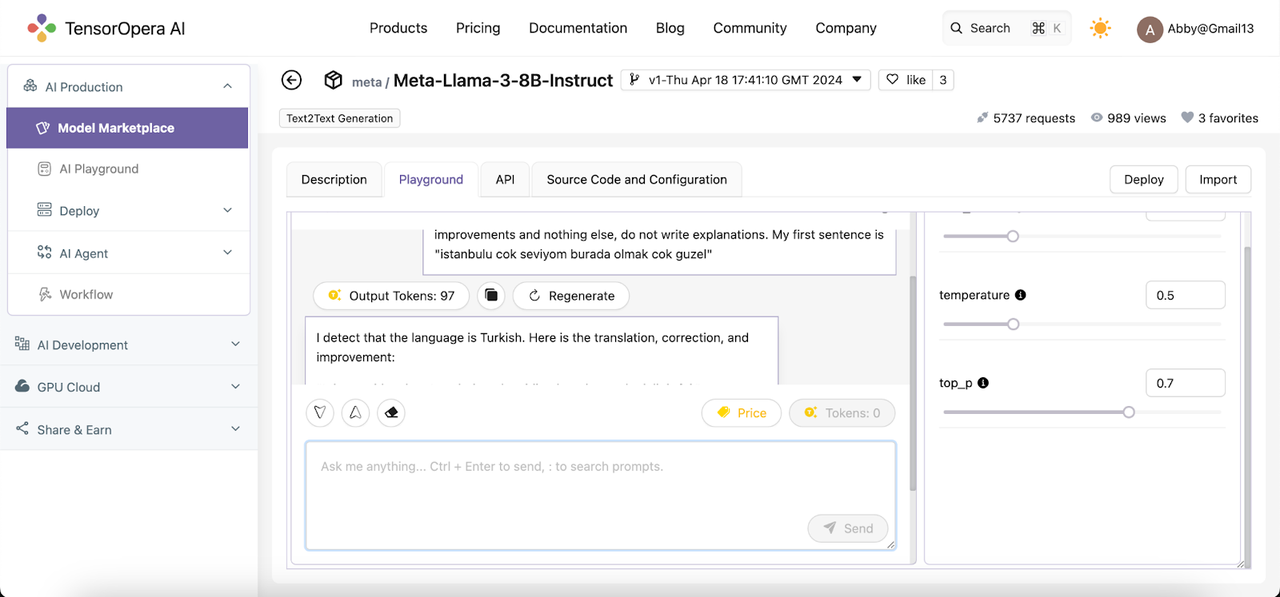Viewport: 1280px width, 597px height.
Task: Click the Abby@Gmail13 username
Action: (x=1210, y=29)
